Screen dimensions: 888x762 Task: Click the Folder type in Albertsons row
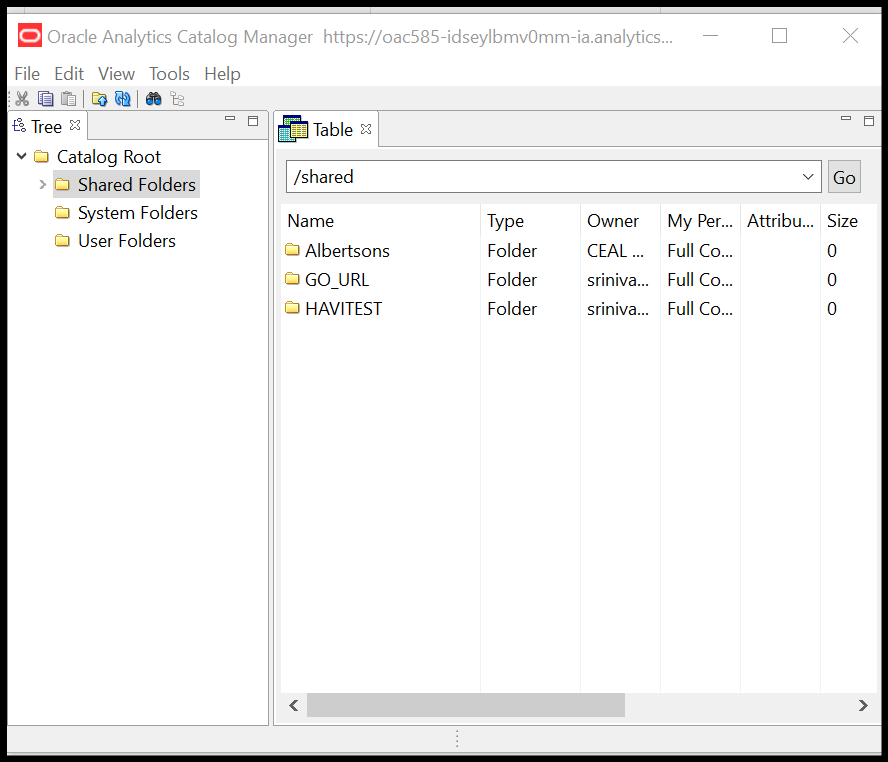pos(512,251)
